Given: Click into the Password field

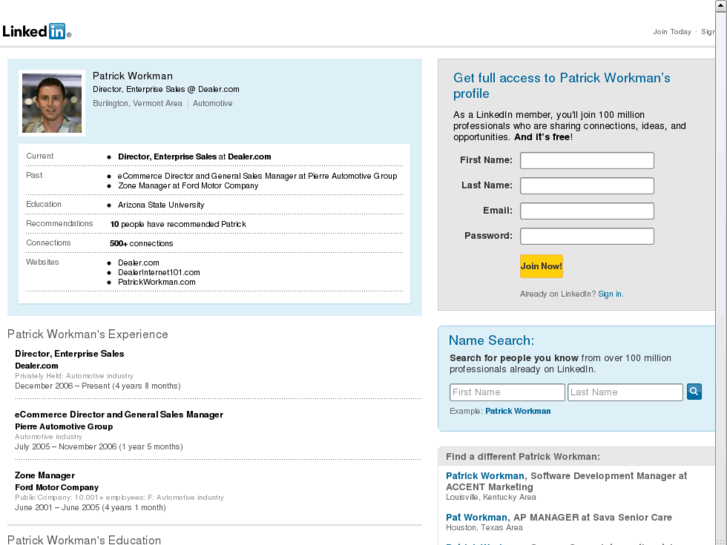Looking at the screenshot, I should (587, 236).
